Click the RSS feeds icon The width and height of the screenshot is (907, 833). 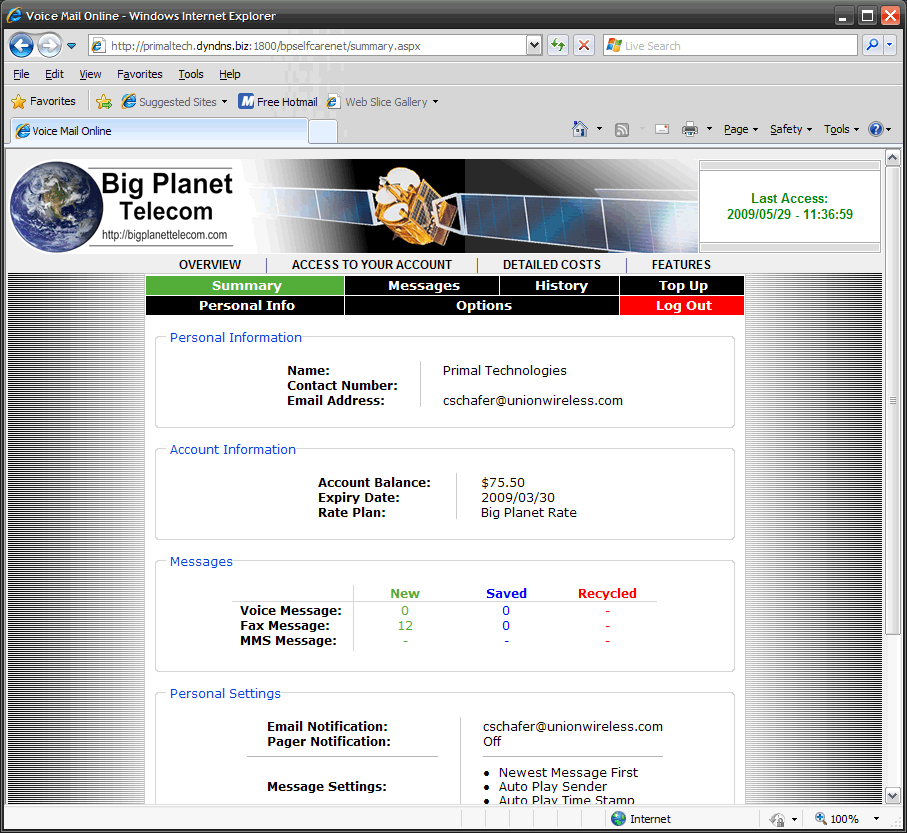(x=622, y=130)
